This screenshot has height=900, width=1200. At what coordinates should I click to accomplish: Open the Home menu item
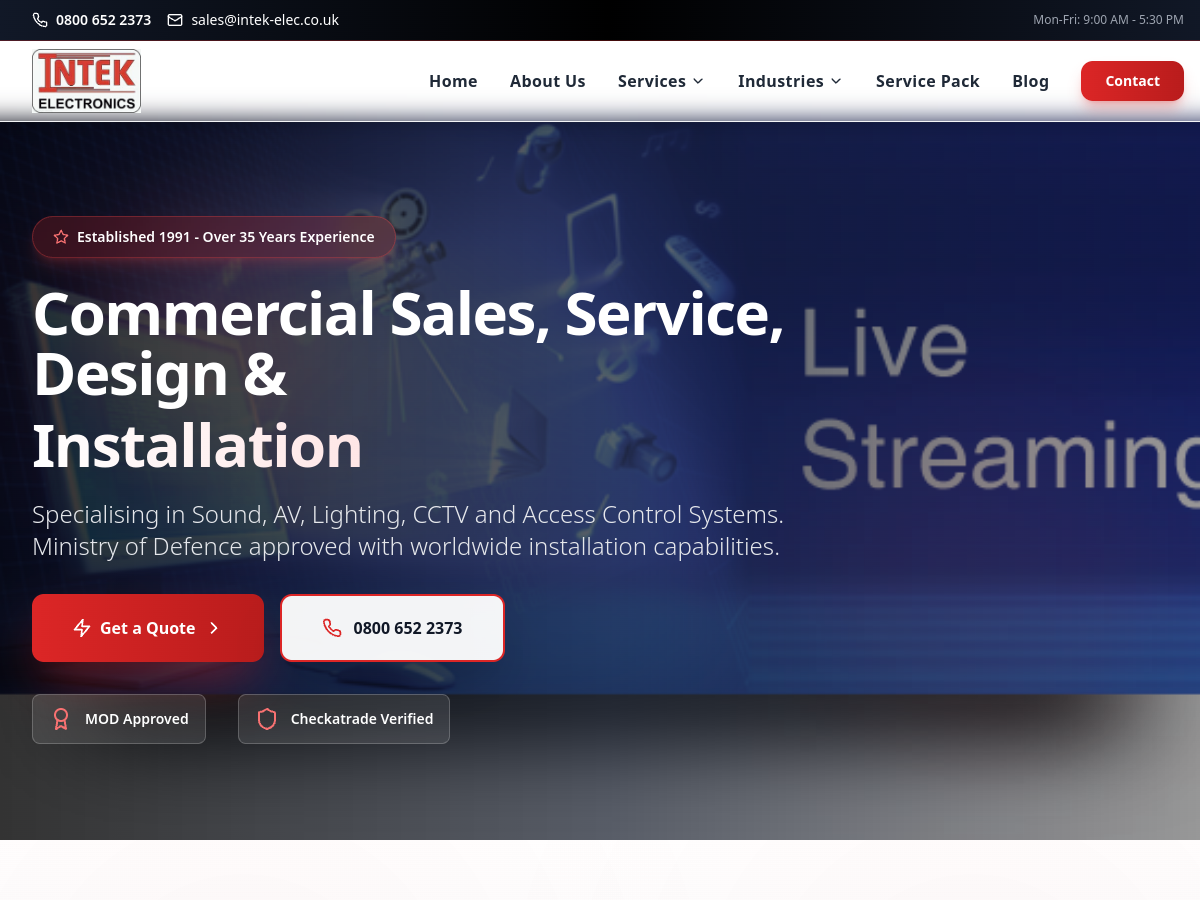tap(453, 81)
